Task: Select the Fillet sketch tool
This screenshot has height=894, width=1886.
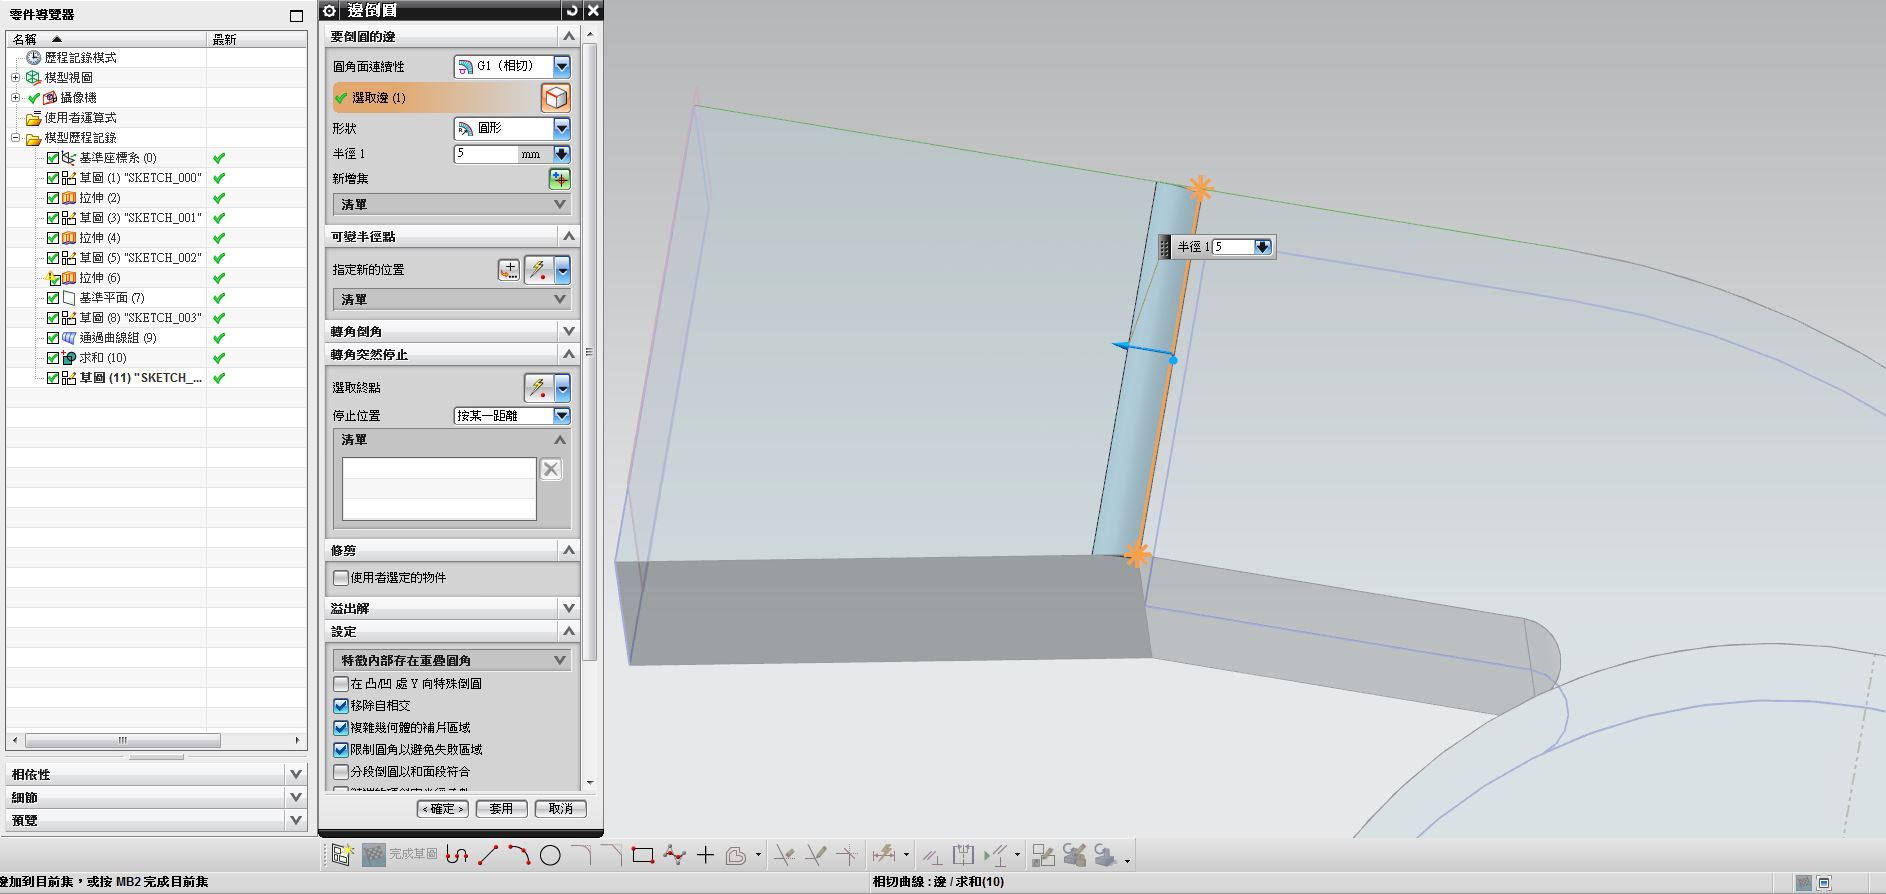Action: [x=581, y=855]
